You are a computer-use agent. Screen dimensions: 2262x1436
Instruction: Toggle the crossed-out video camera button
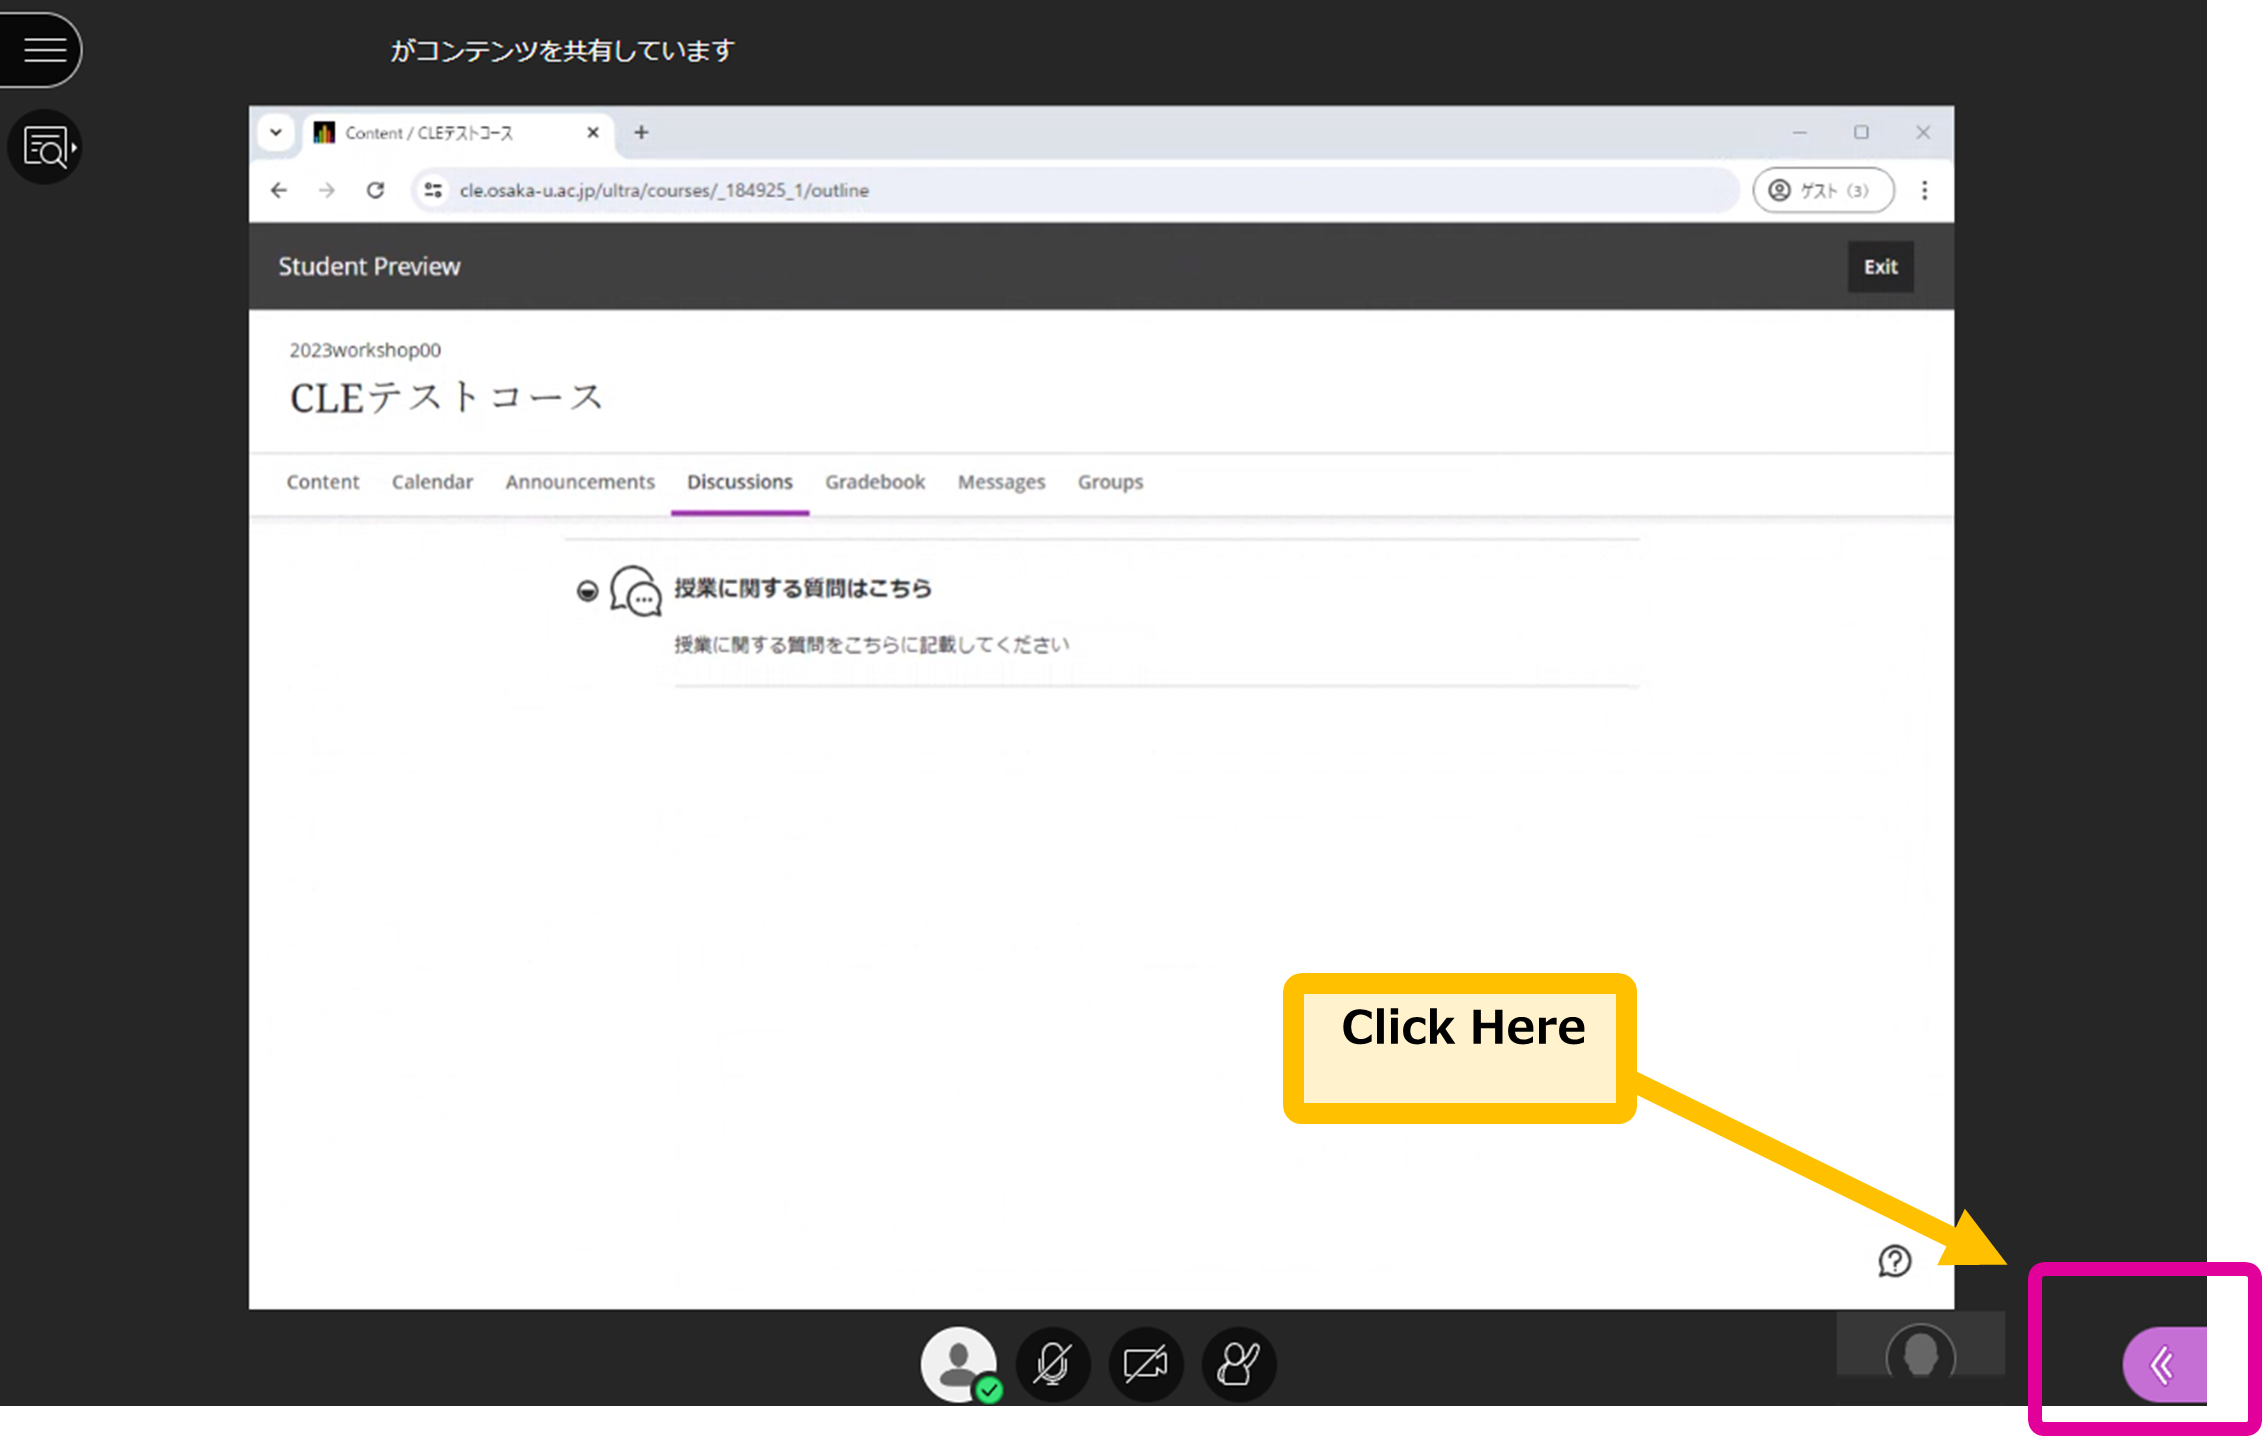(1145, 1364)
